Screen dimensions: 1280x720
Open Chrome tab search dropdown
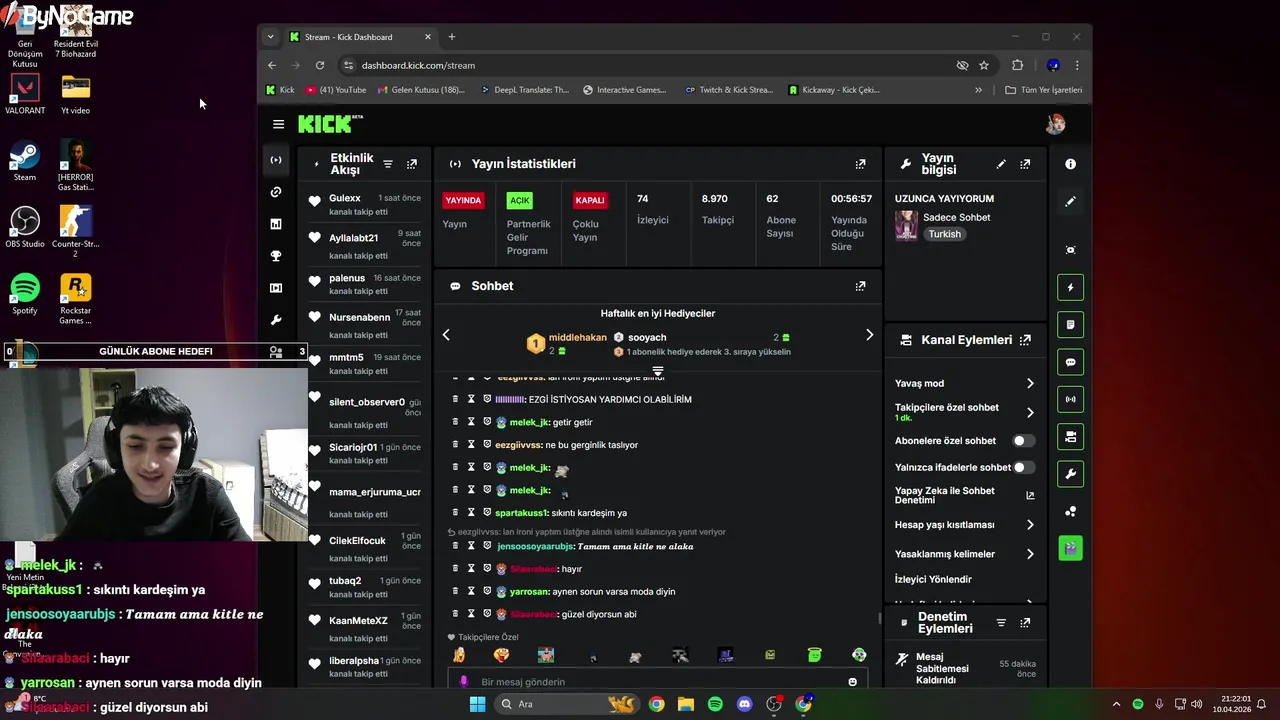pos(270,37)
